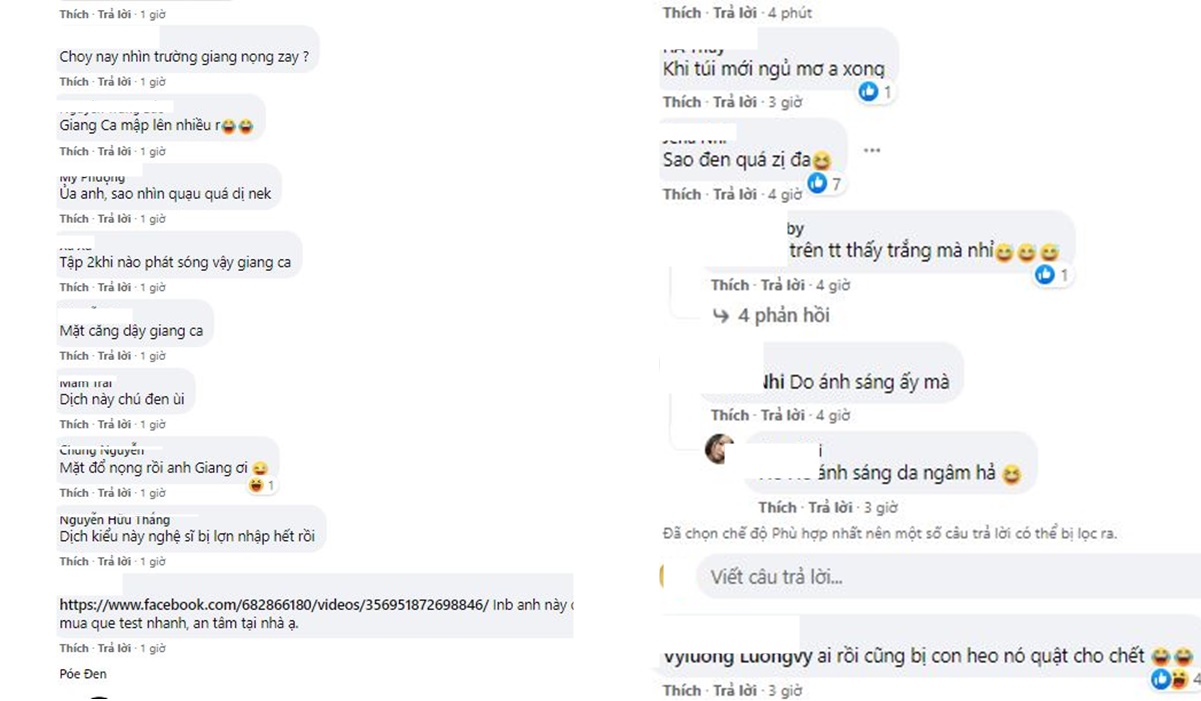1201x701 pixels.
Task: View the reactions on the "con heo nó quật cho chết" comment
Action: coord(1168,680)
